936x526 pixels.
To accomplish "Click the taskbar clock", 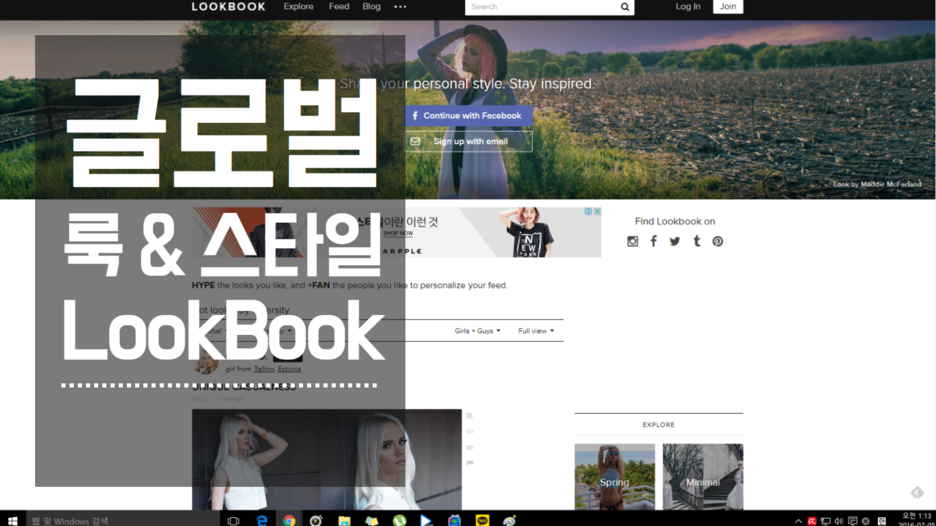I will point(916,519).
